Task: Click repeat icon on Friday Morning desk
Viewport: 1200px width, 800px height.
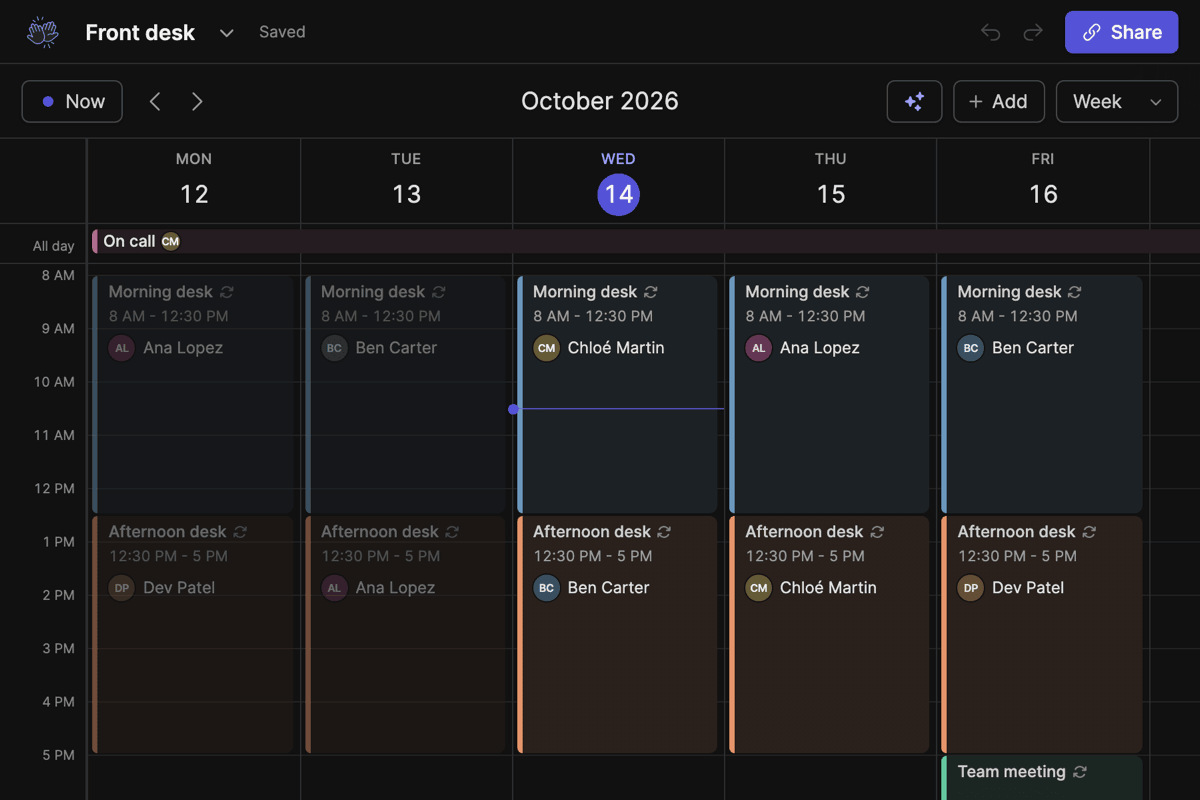Action: pos(1075,292)
